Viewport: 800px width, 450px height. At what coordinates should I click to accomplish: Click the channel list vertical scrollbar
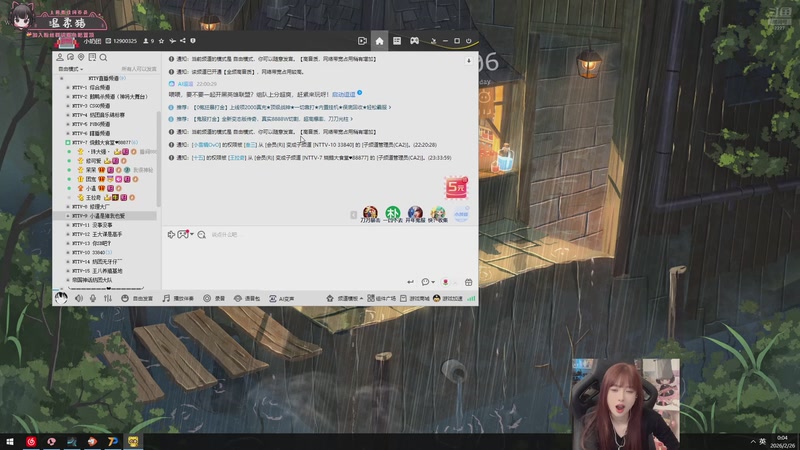[x=159, y=158]
